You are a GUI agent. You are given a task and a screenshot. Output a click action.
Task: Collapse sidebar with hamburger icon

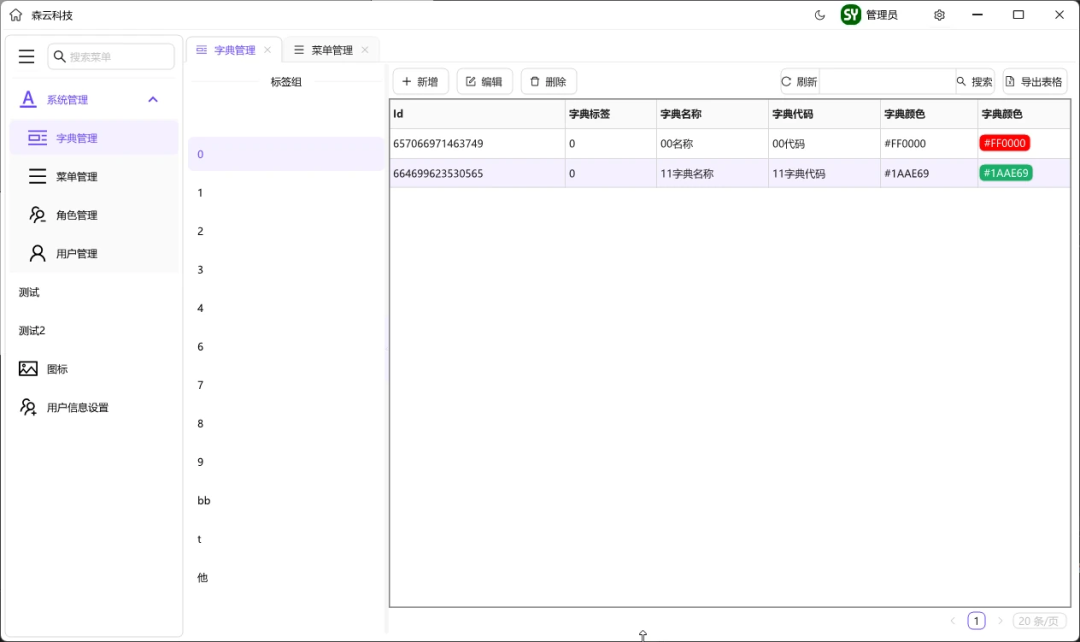click(x=26, y=56)
